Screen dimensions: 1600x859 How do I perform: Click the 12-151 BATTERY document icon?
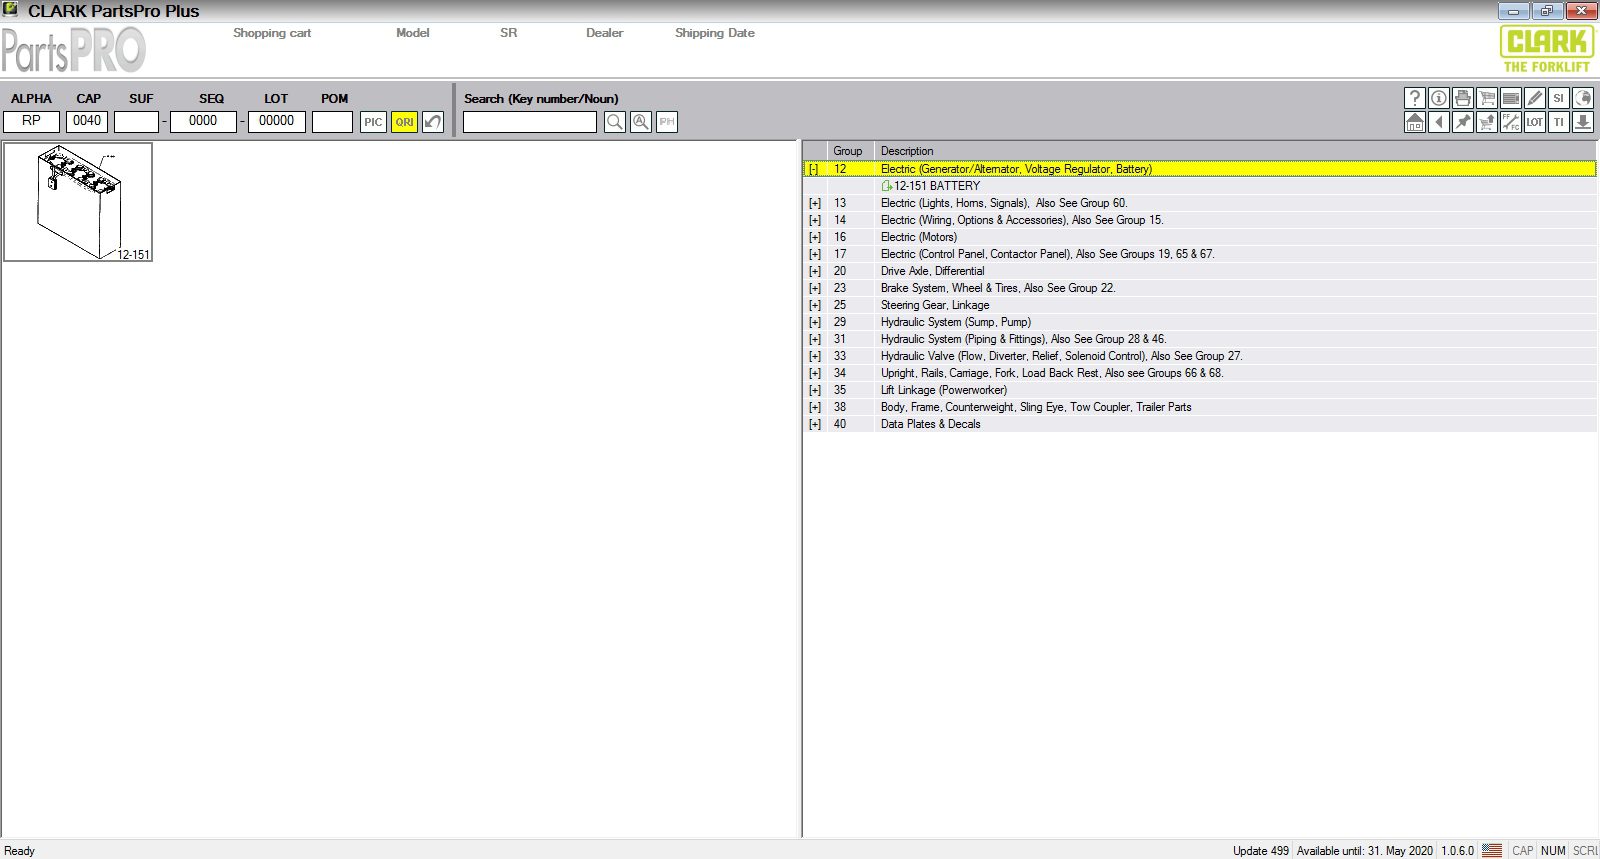pos(886,186)
